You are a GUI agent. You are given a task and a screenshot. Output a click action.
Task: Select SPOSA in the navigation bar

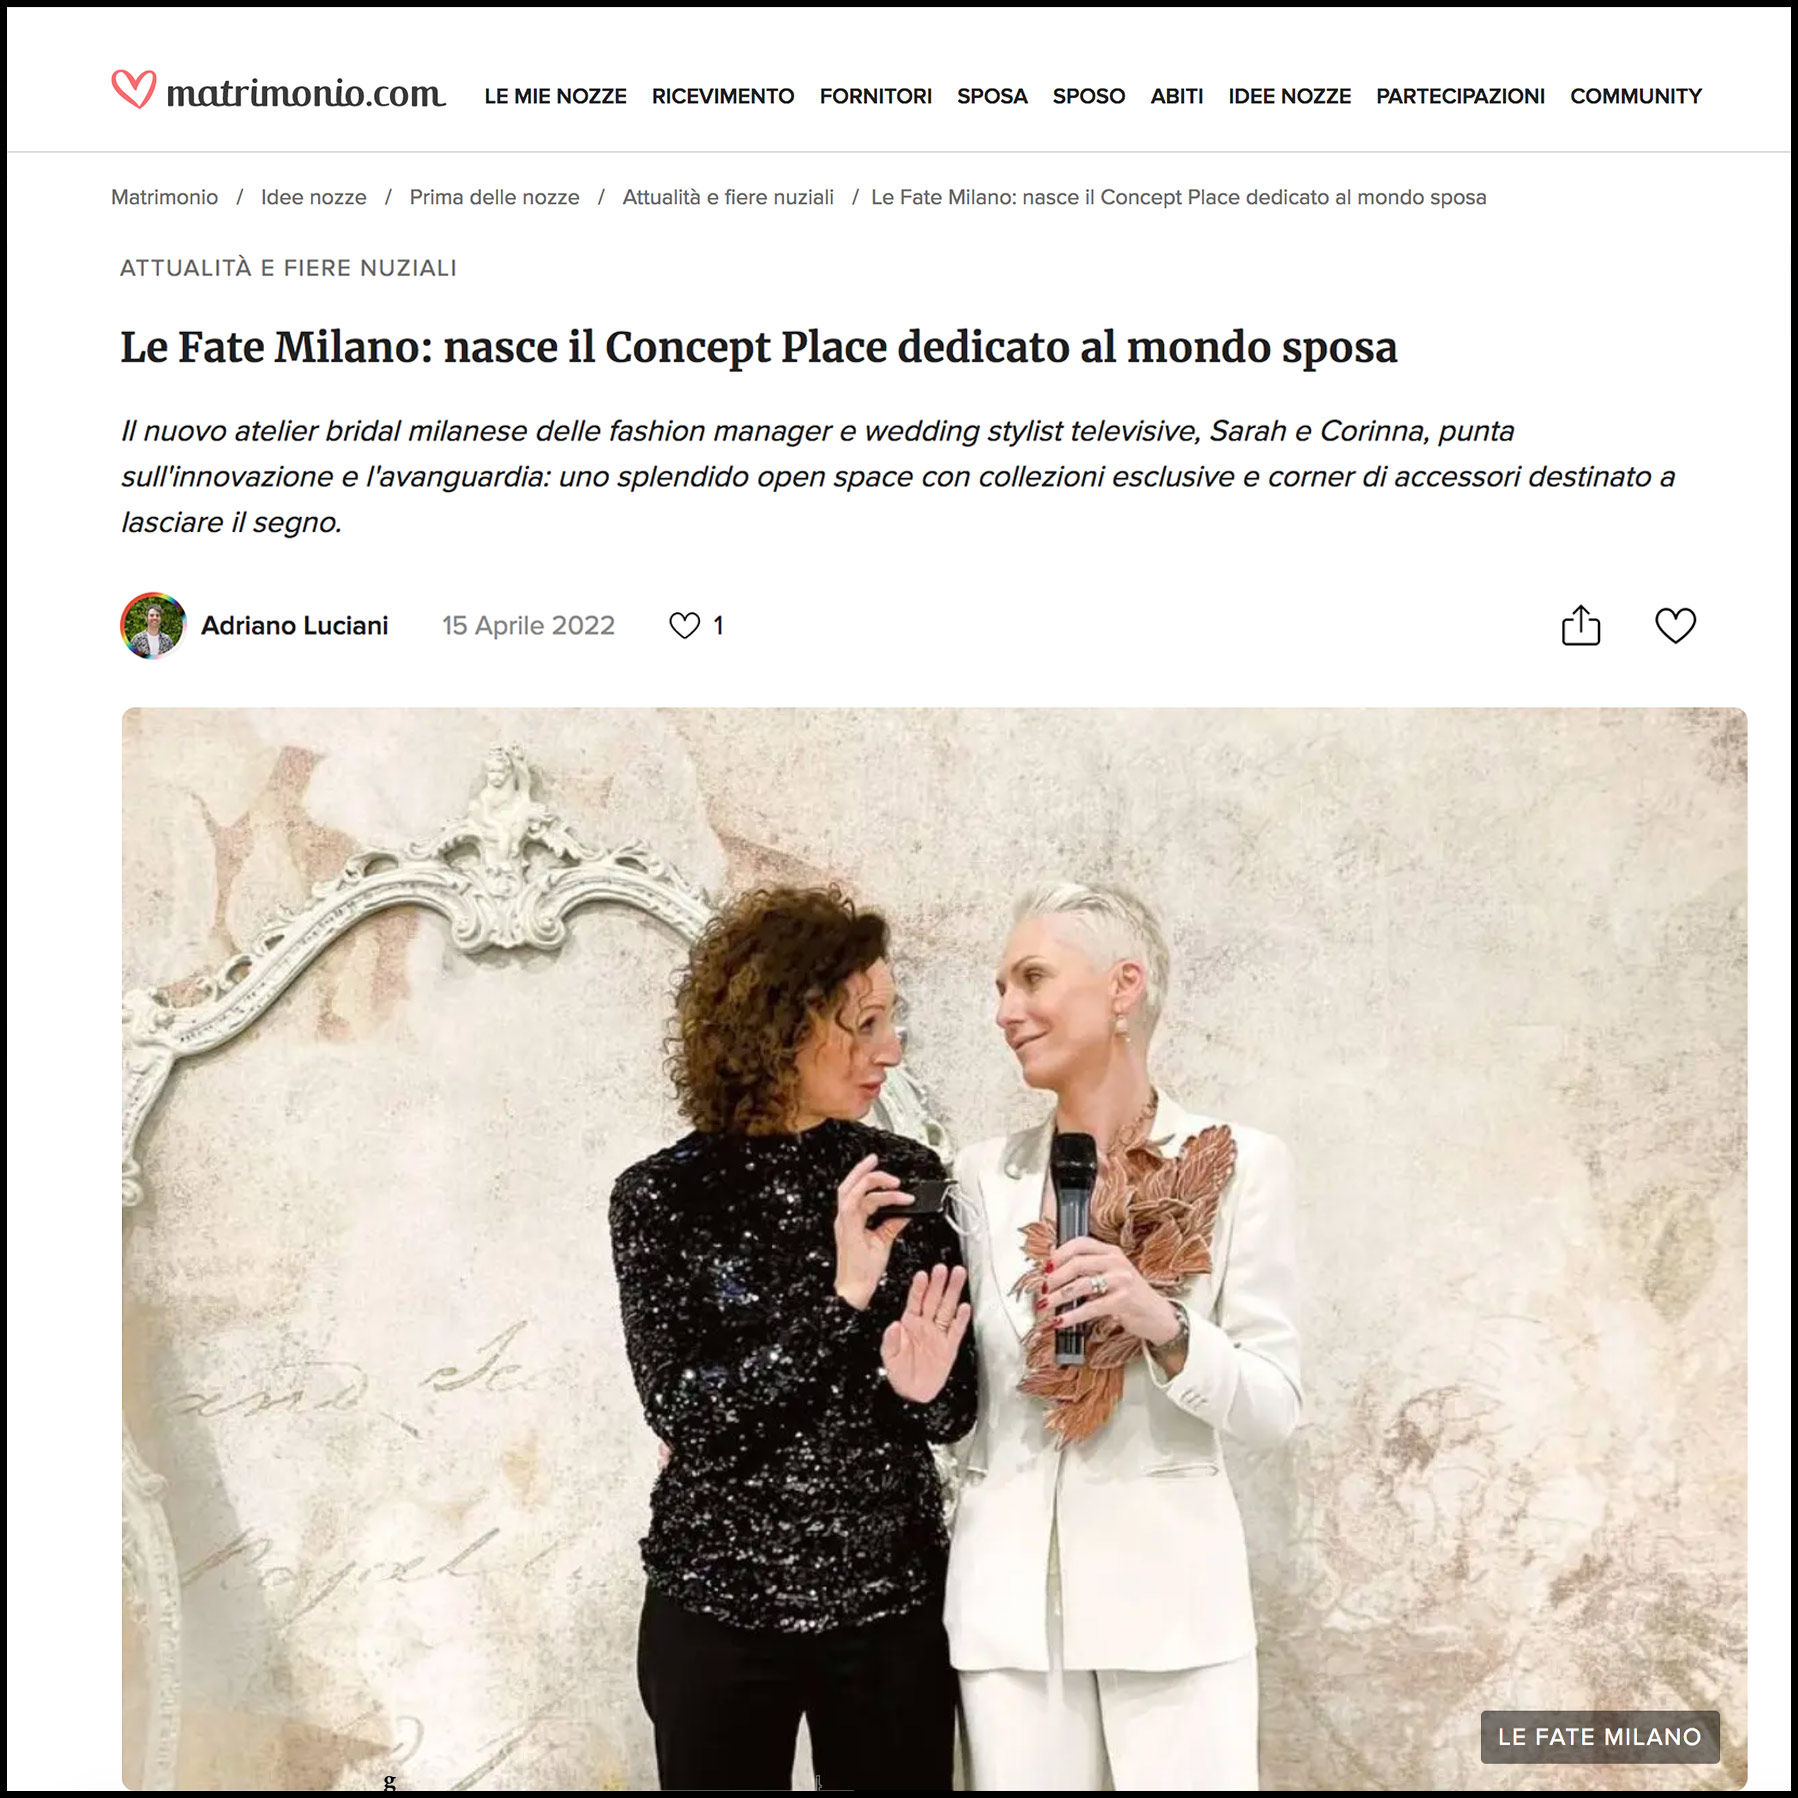click(x=992, y=96)
